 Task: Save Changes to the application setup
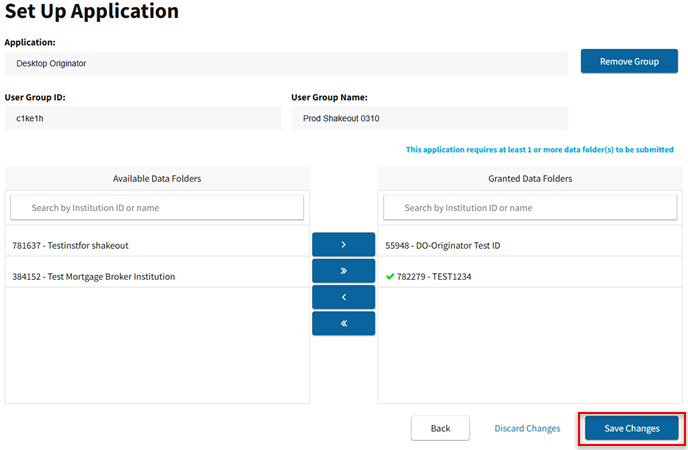coord(632,428)
